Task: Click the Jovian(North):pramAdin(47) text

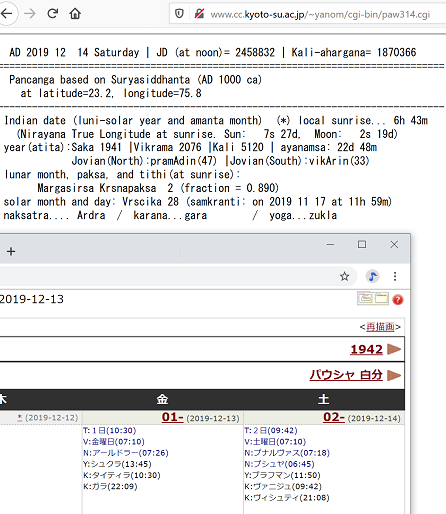Action: click(144, 161)
